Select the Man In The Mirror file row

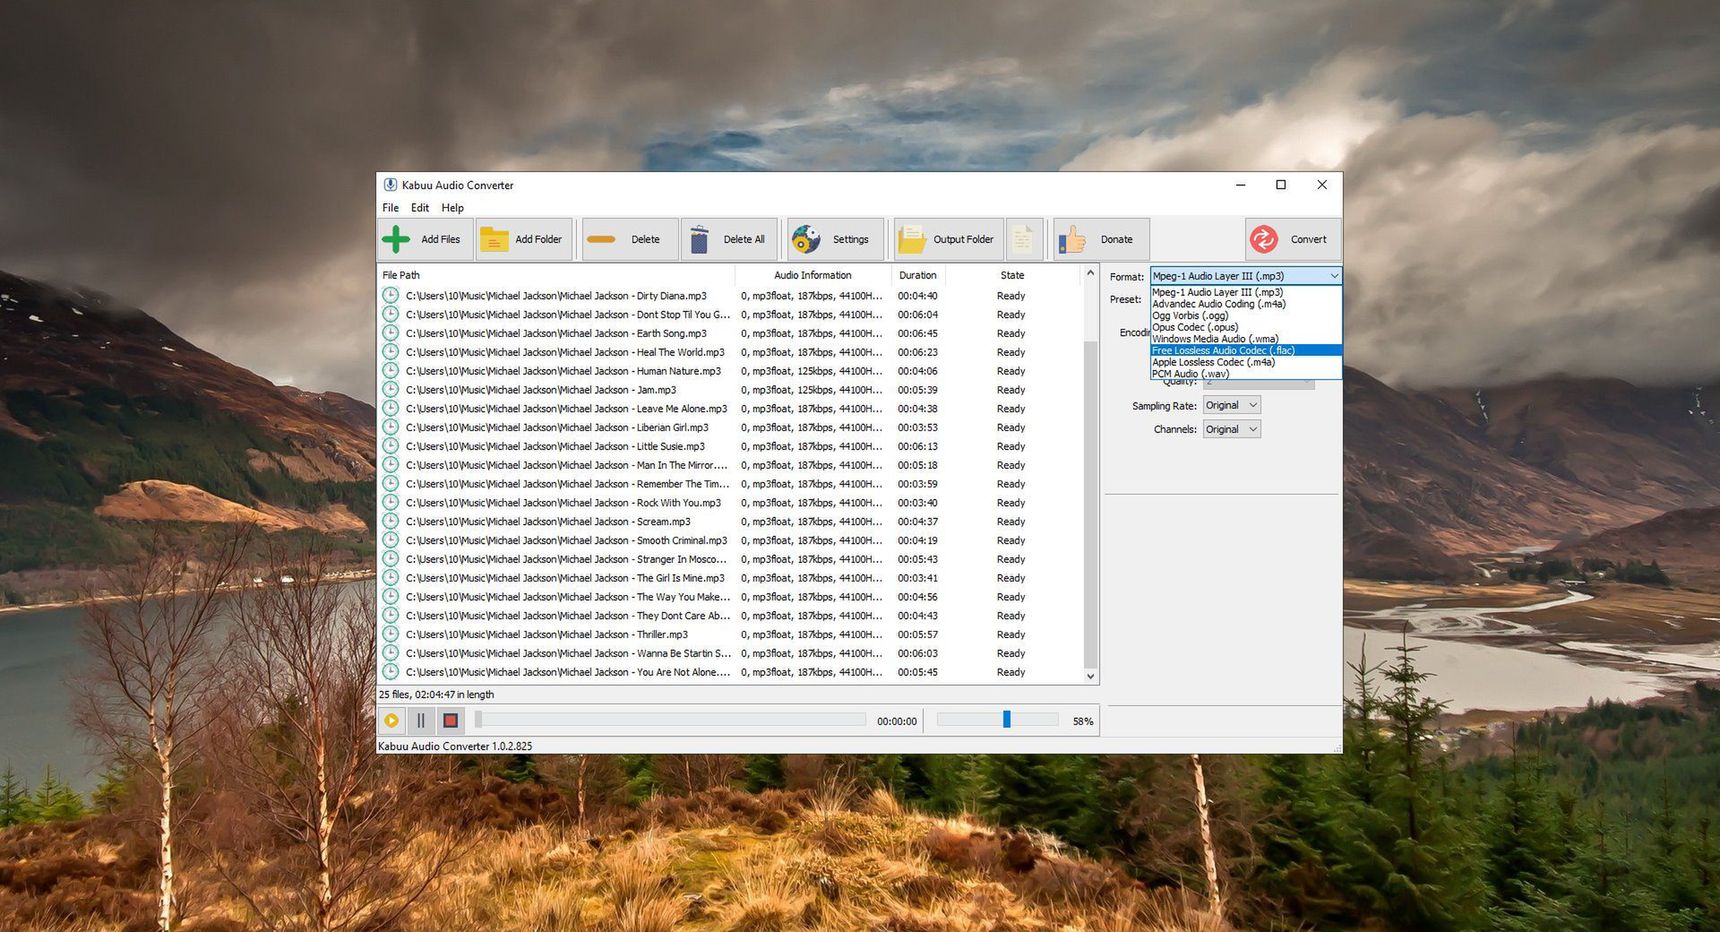[730, 465]
